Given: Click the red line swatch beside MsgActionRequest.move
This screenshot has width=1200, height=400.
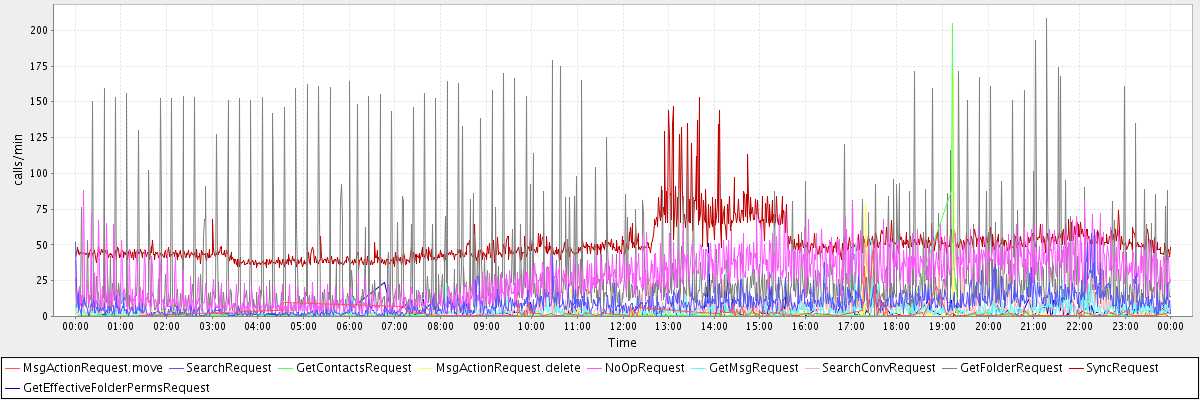Looking at the screenshot, I should pyautogui.click(x=12, y=368).
